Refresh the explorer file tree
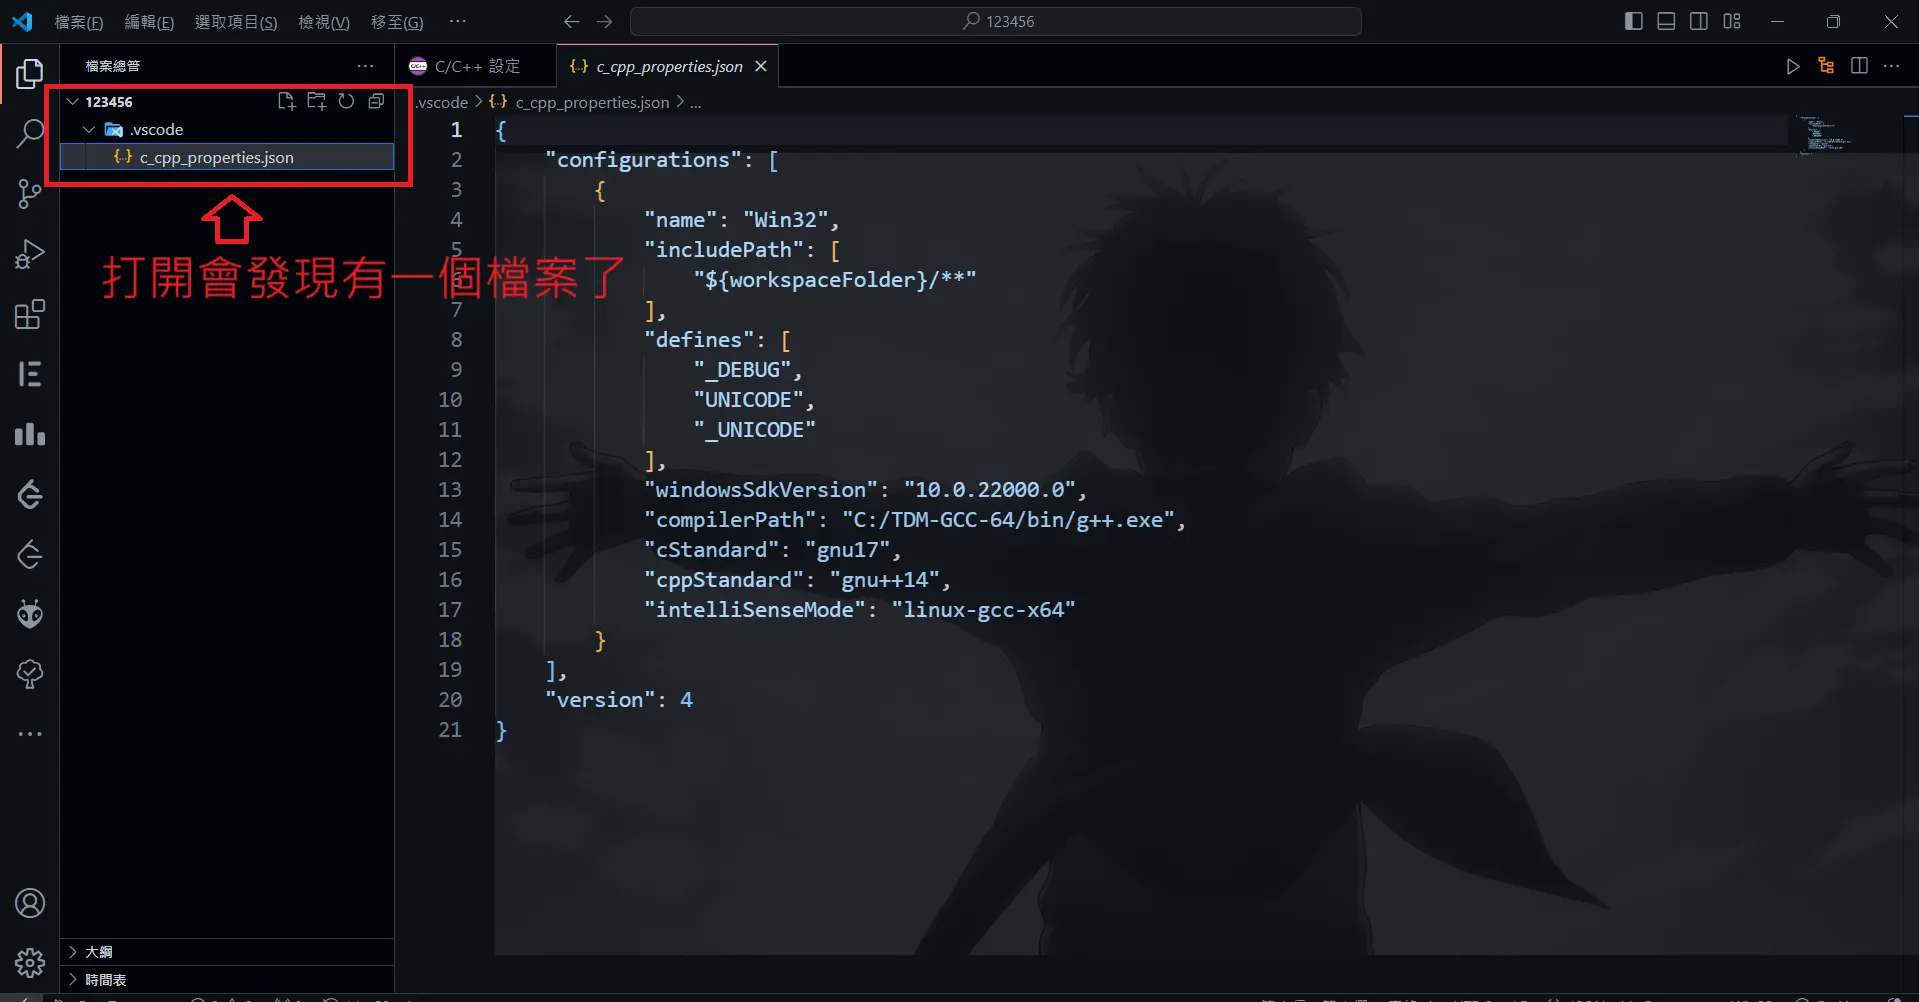This screenshot has height=1002, width=1919. coord(346,101)
